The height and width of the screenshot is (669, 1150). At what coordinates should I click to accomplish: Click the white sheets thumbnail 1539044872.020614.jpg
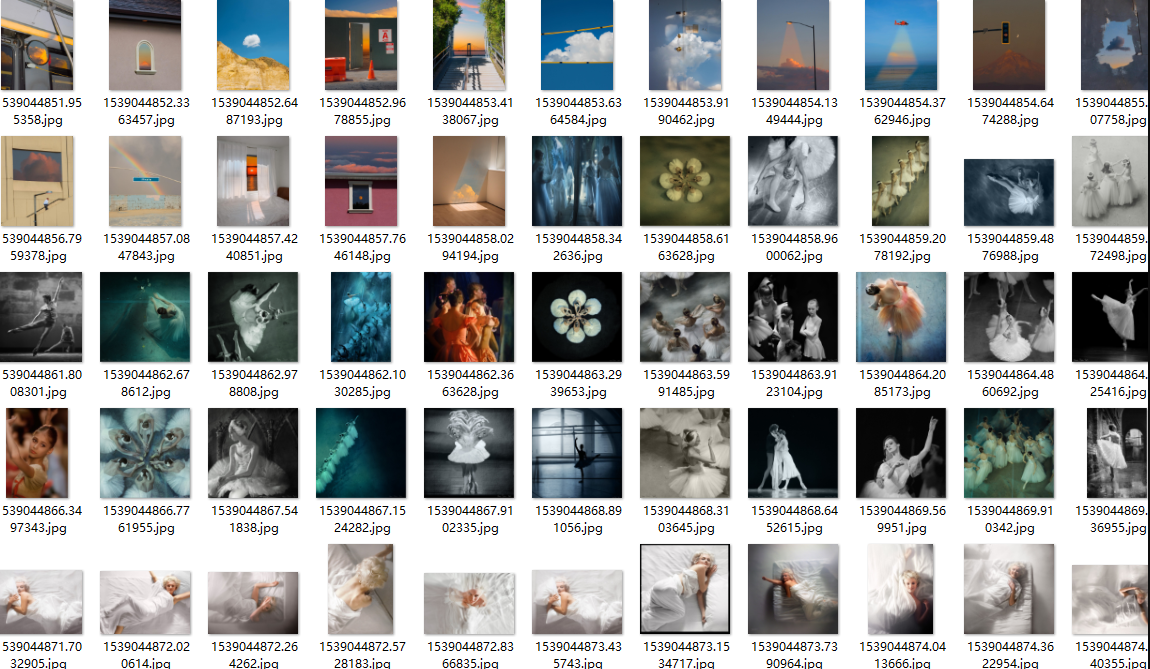click(145, 602)
